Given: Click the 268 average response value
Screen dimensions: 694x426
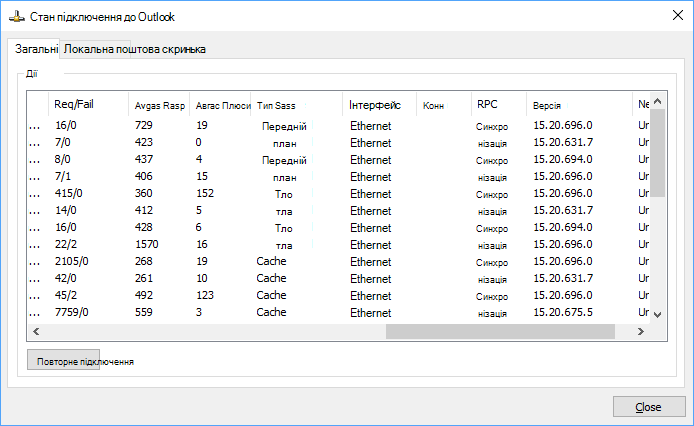Looking at the screenshot, I should point(144,261).
